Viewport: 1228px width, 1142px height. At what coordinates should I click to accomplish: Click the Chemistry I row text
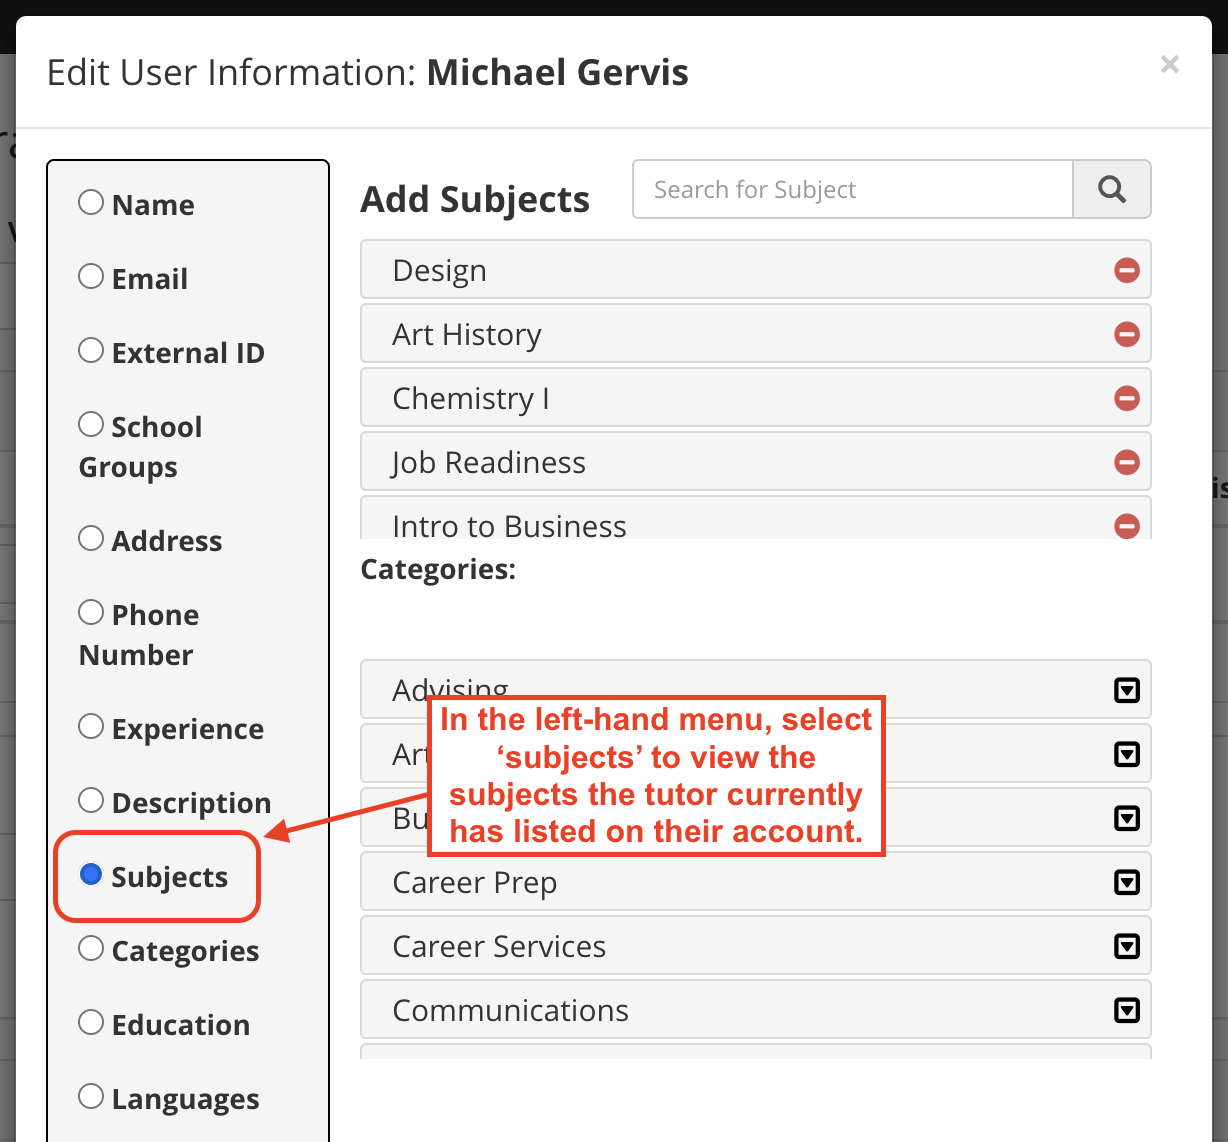tap(471, 399)
